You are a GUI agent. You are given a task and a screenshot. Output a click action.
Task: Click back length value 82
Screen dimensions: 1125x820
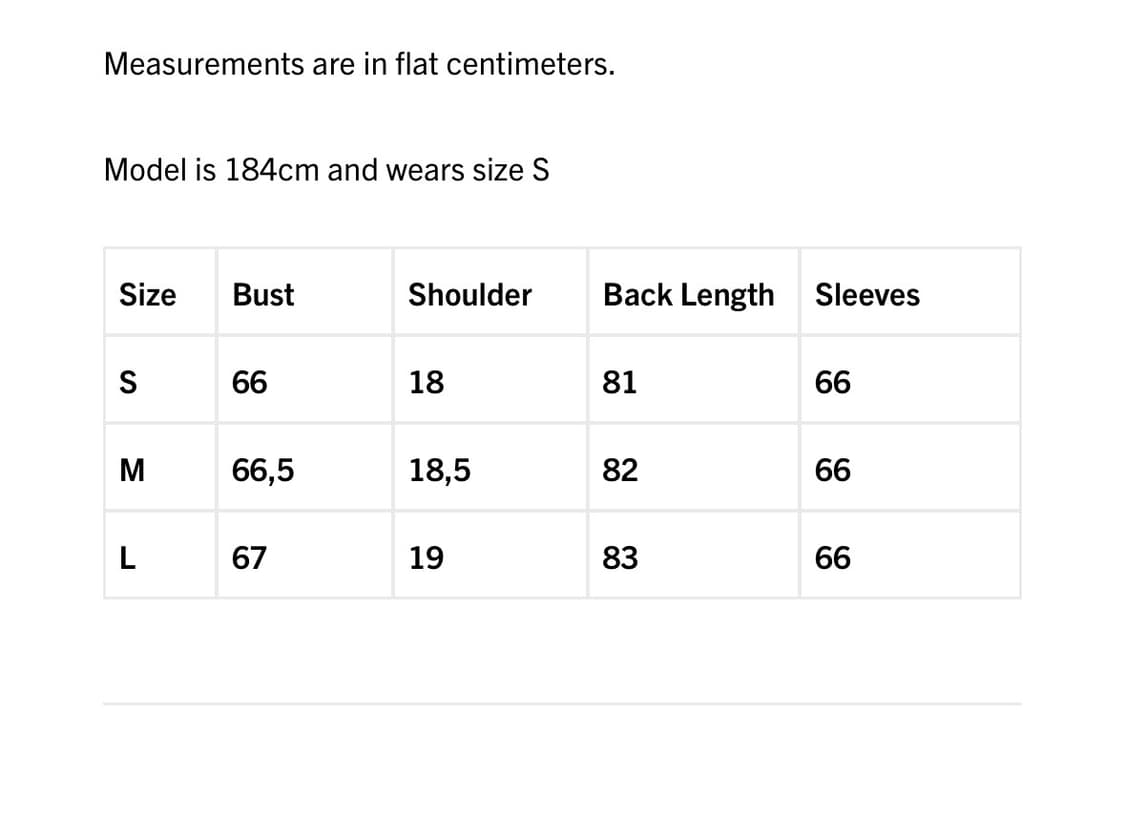pyautogui.click(x=619, y=470)
